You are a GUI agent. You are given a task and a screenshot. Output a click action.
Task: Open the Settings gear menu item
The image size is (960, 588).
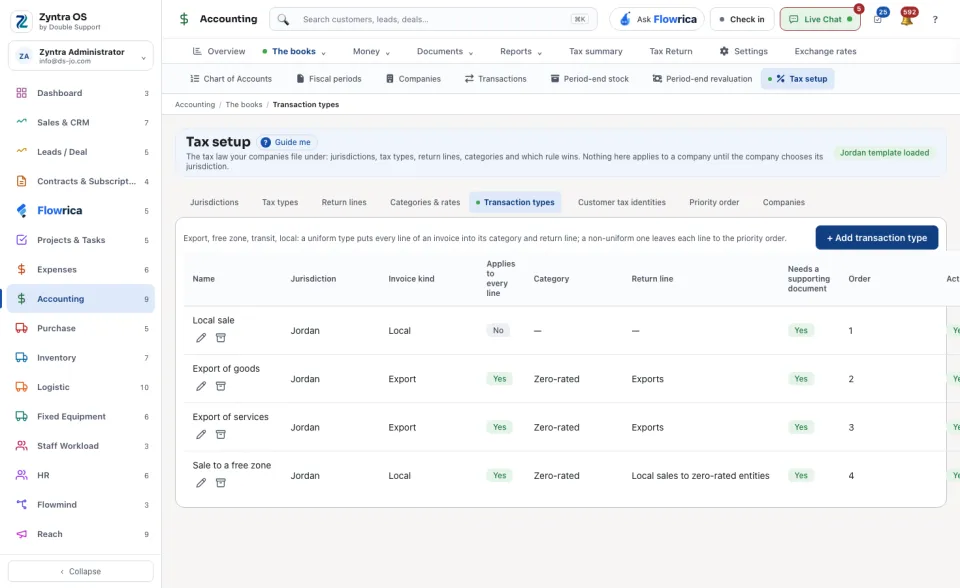(743, 51)
